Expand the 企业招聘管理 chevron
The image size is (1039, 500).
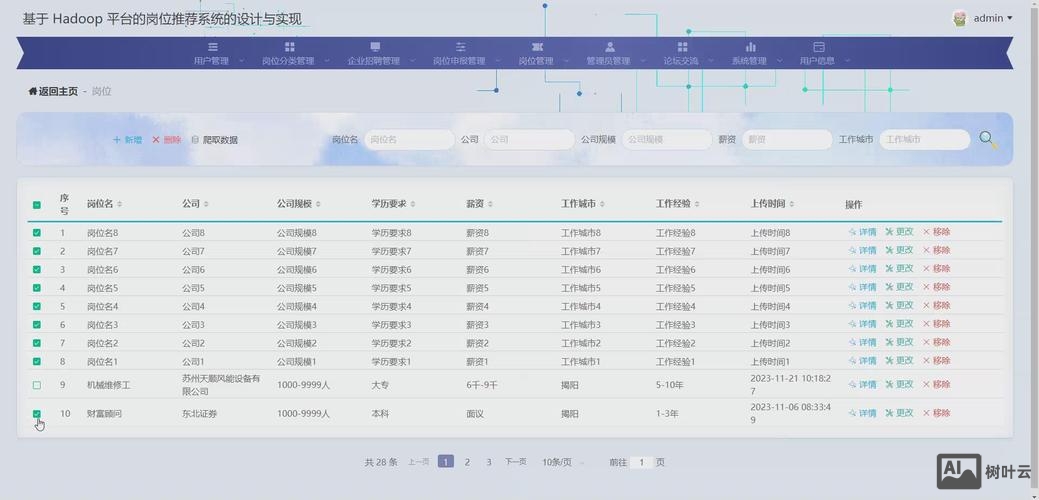point(412,61)
